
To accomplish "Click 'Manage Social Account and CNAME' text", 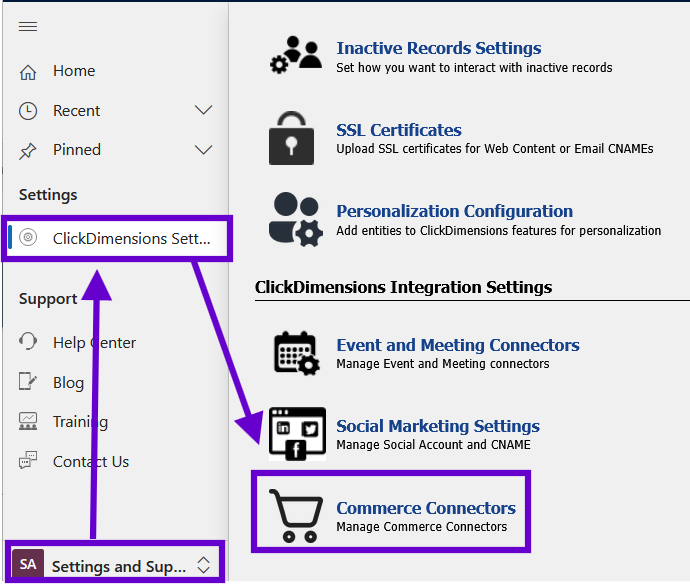I will 433,445.
